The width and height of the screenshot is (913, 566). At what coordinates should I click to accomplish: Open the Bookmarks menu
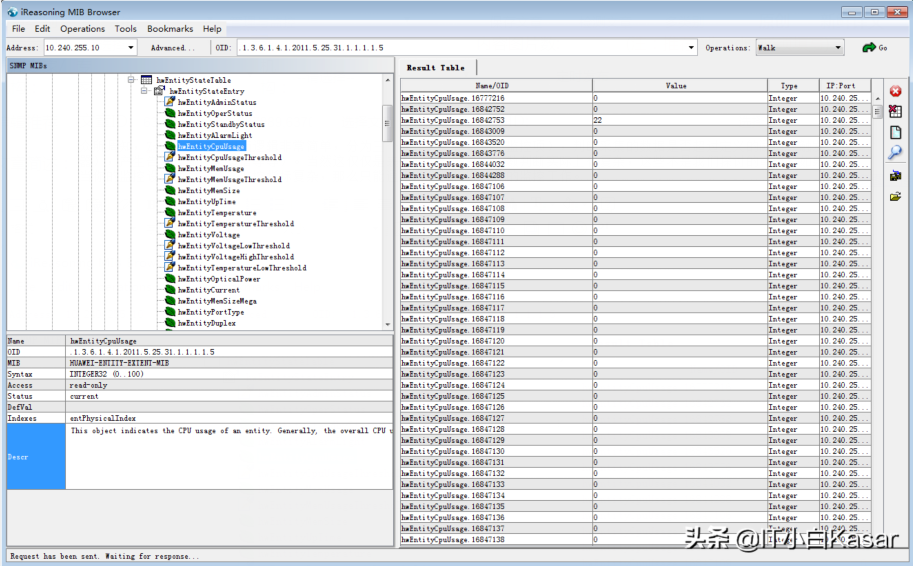170,29
